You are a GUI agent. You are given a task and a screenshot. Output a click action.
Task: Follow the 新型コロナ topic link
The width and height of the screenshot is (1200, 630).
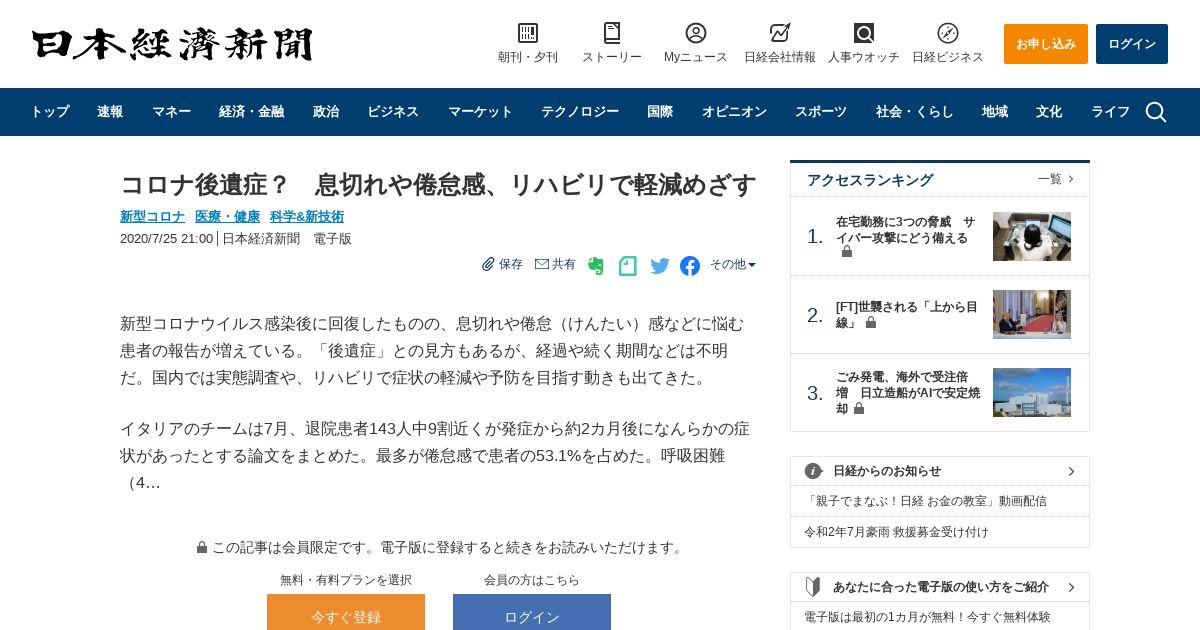tap(152, 216)
